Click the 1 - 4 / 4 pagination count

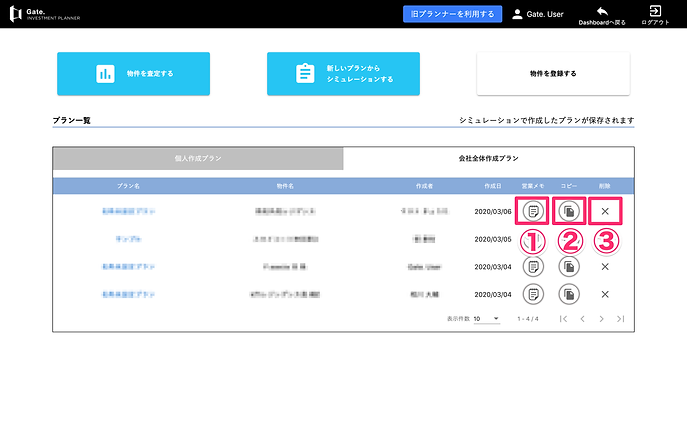528,319
